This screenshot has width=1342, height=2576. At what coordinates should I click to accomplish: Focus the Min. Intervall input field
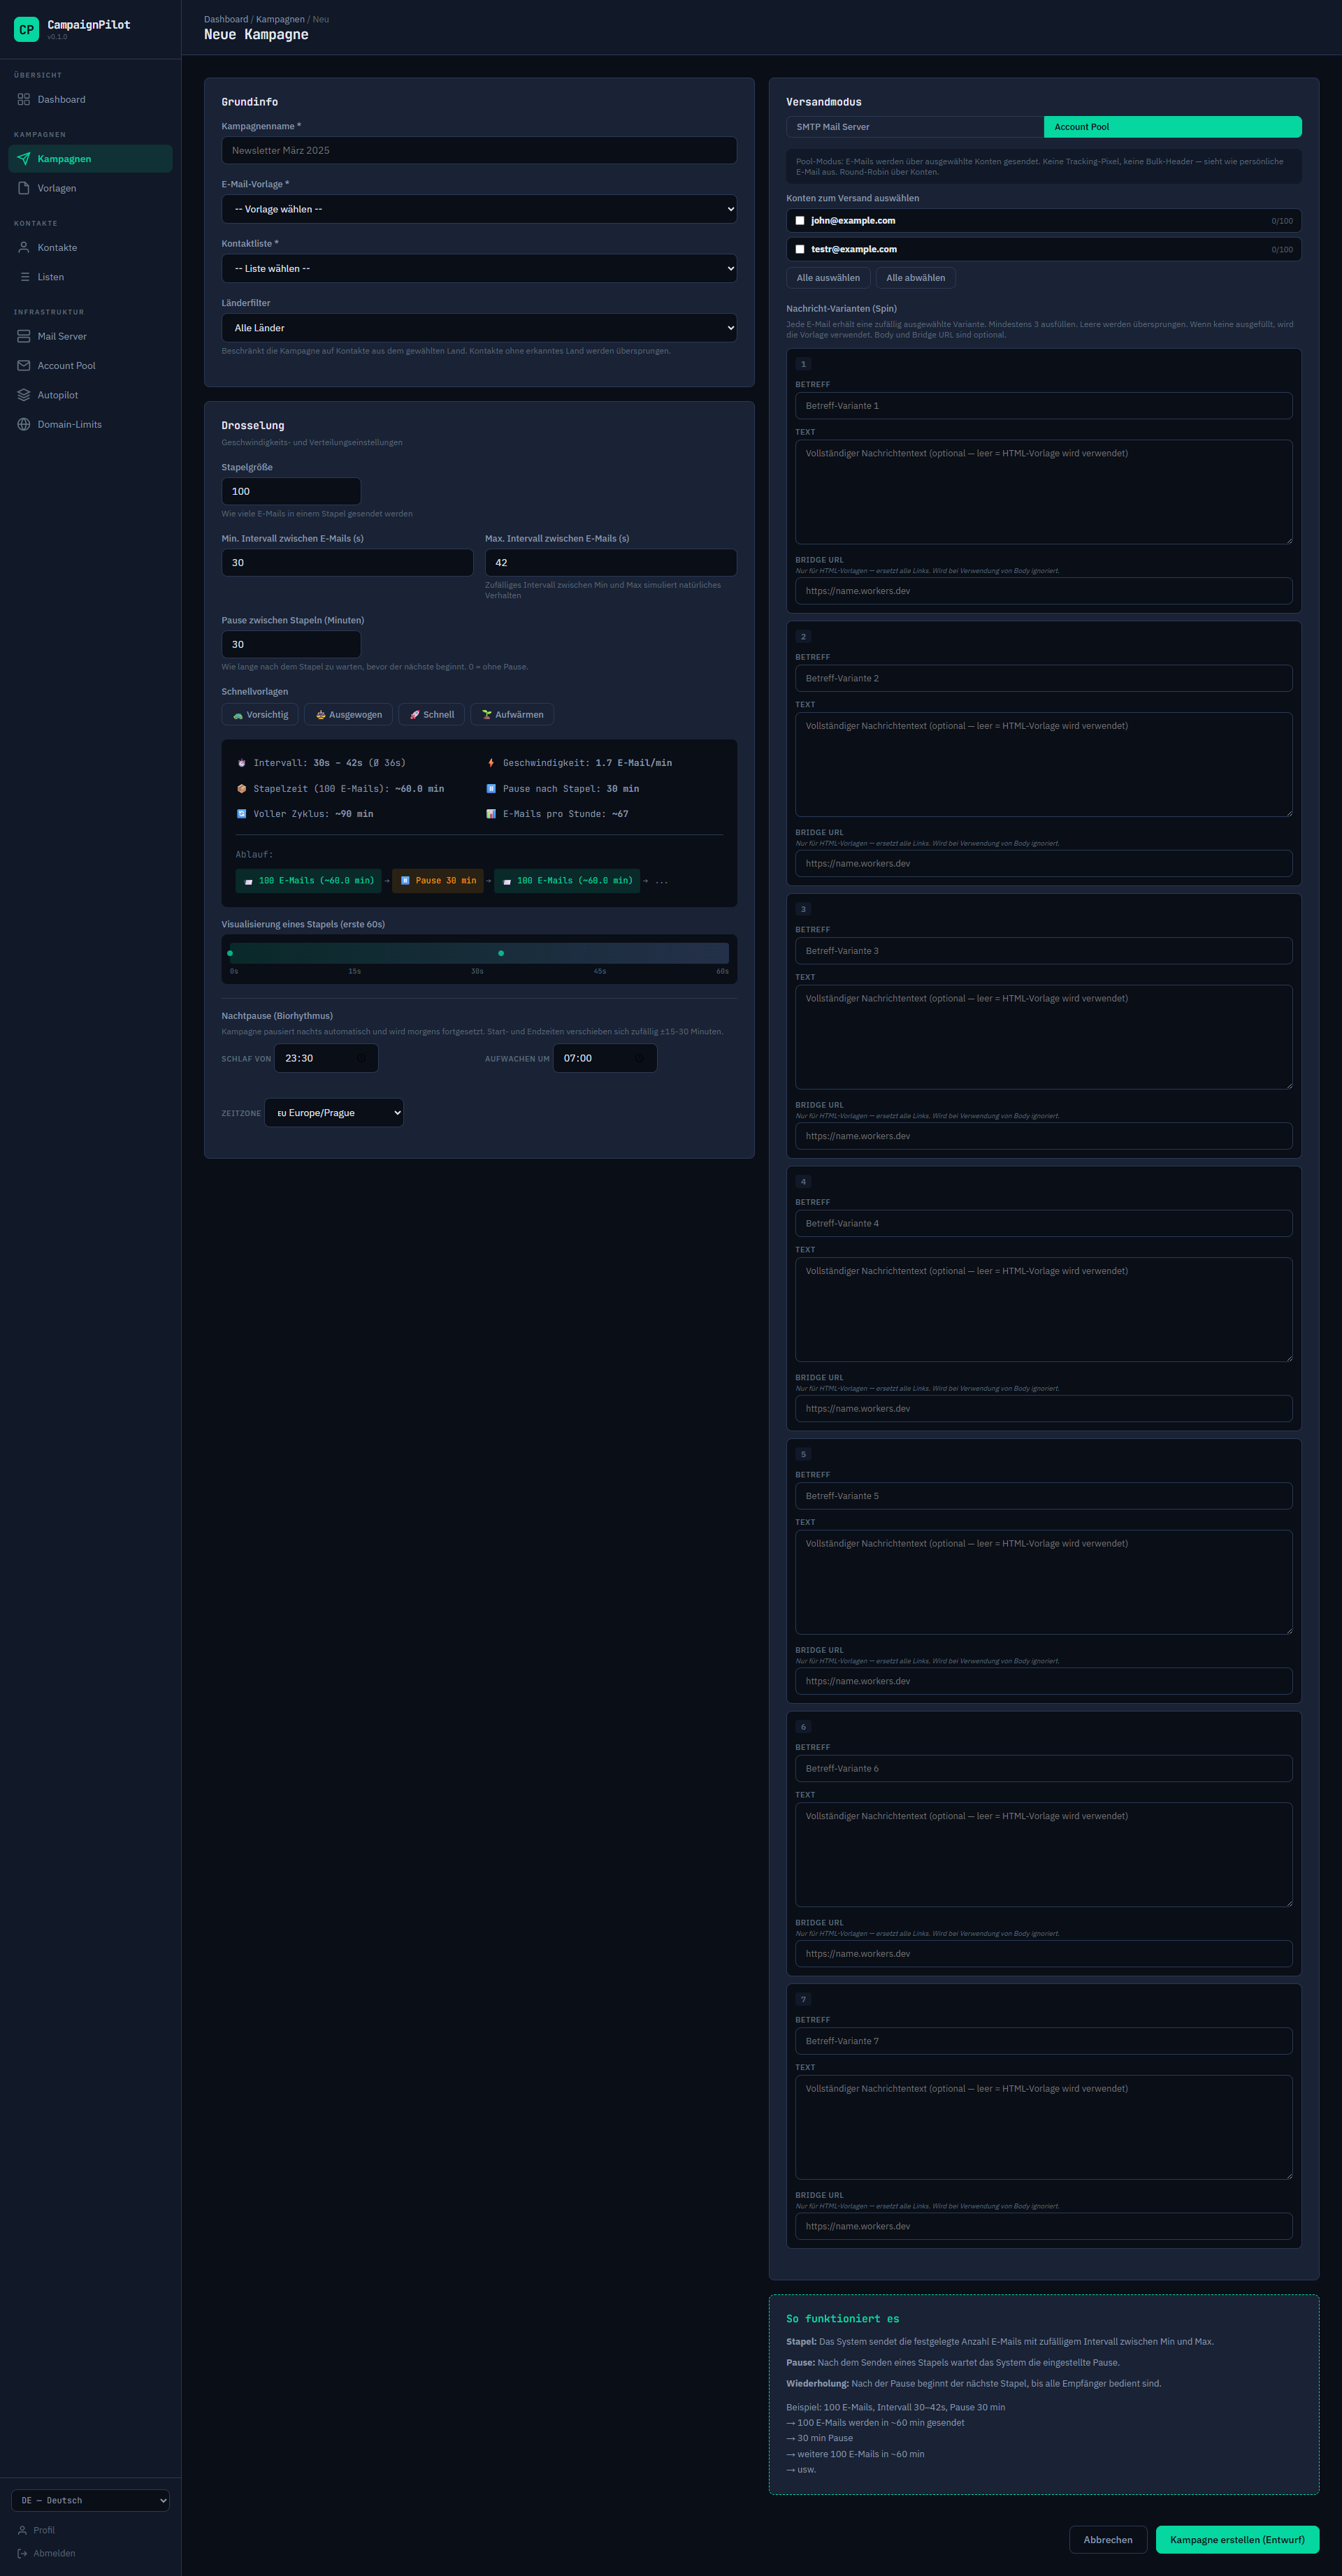pyautogui.click(x=347, y=562)
